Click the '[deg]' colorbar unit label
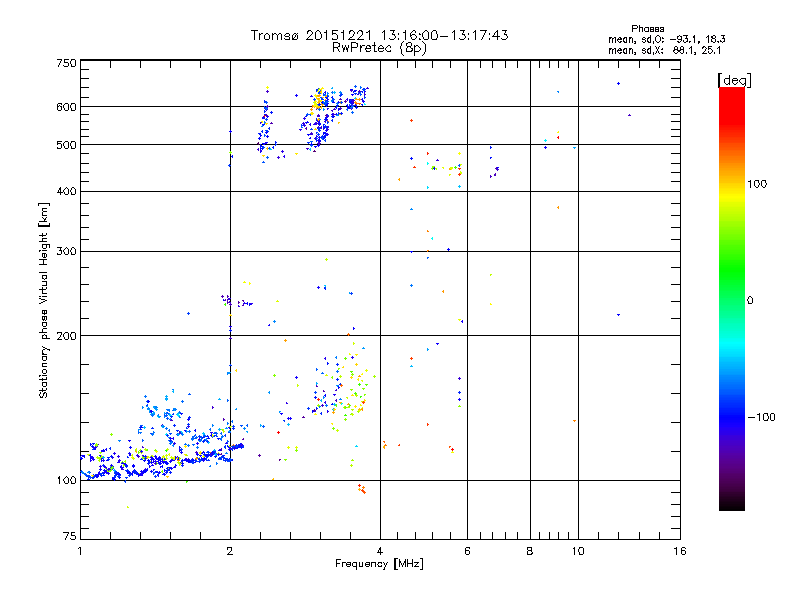 [734, 80]
